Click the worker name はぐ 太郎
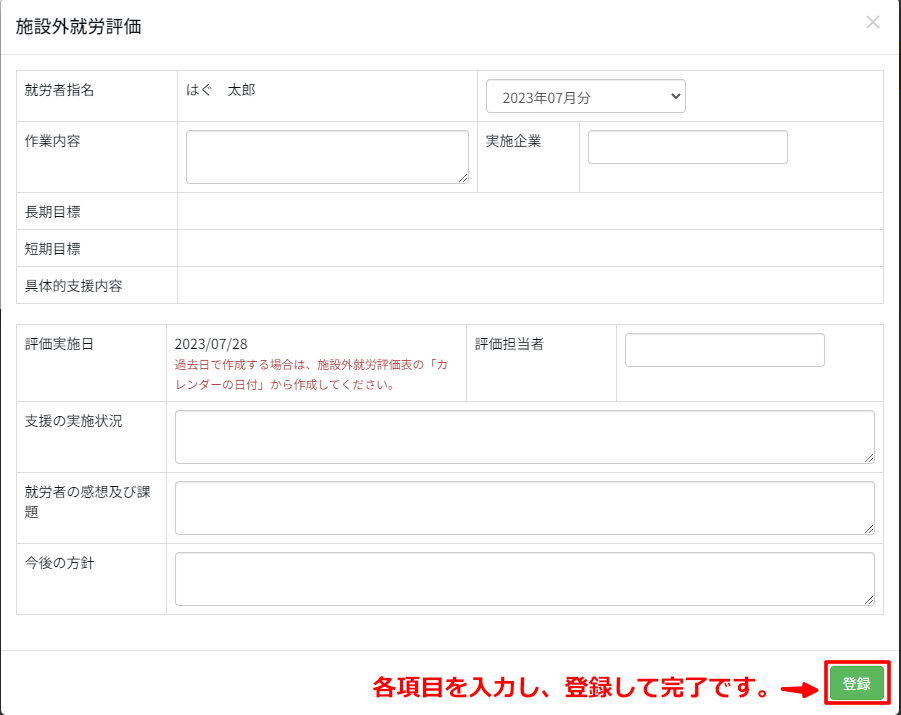 pos(220,90)
